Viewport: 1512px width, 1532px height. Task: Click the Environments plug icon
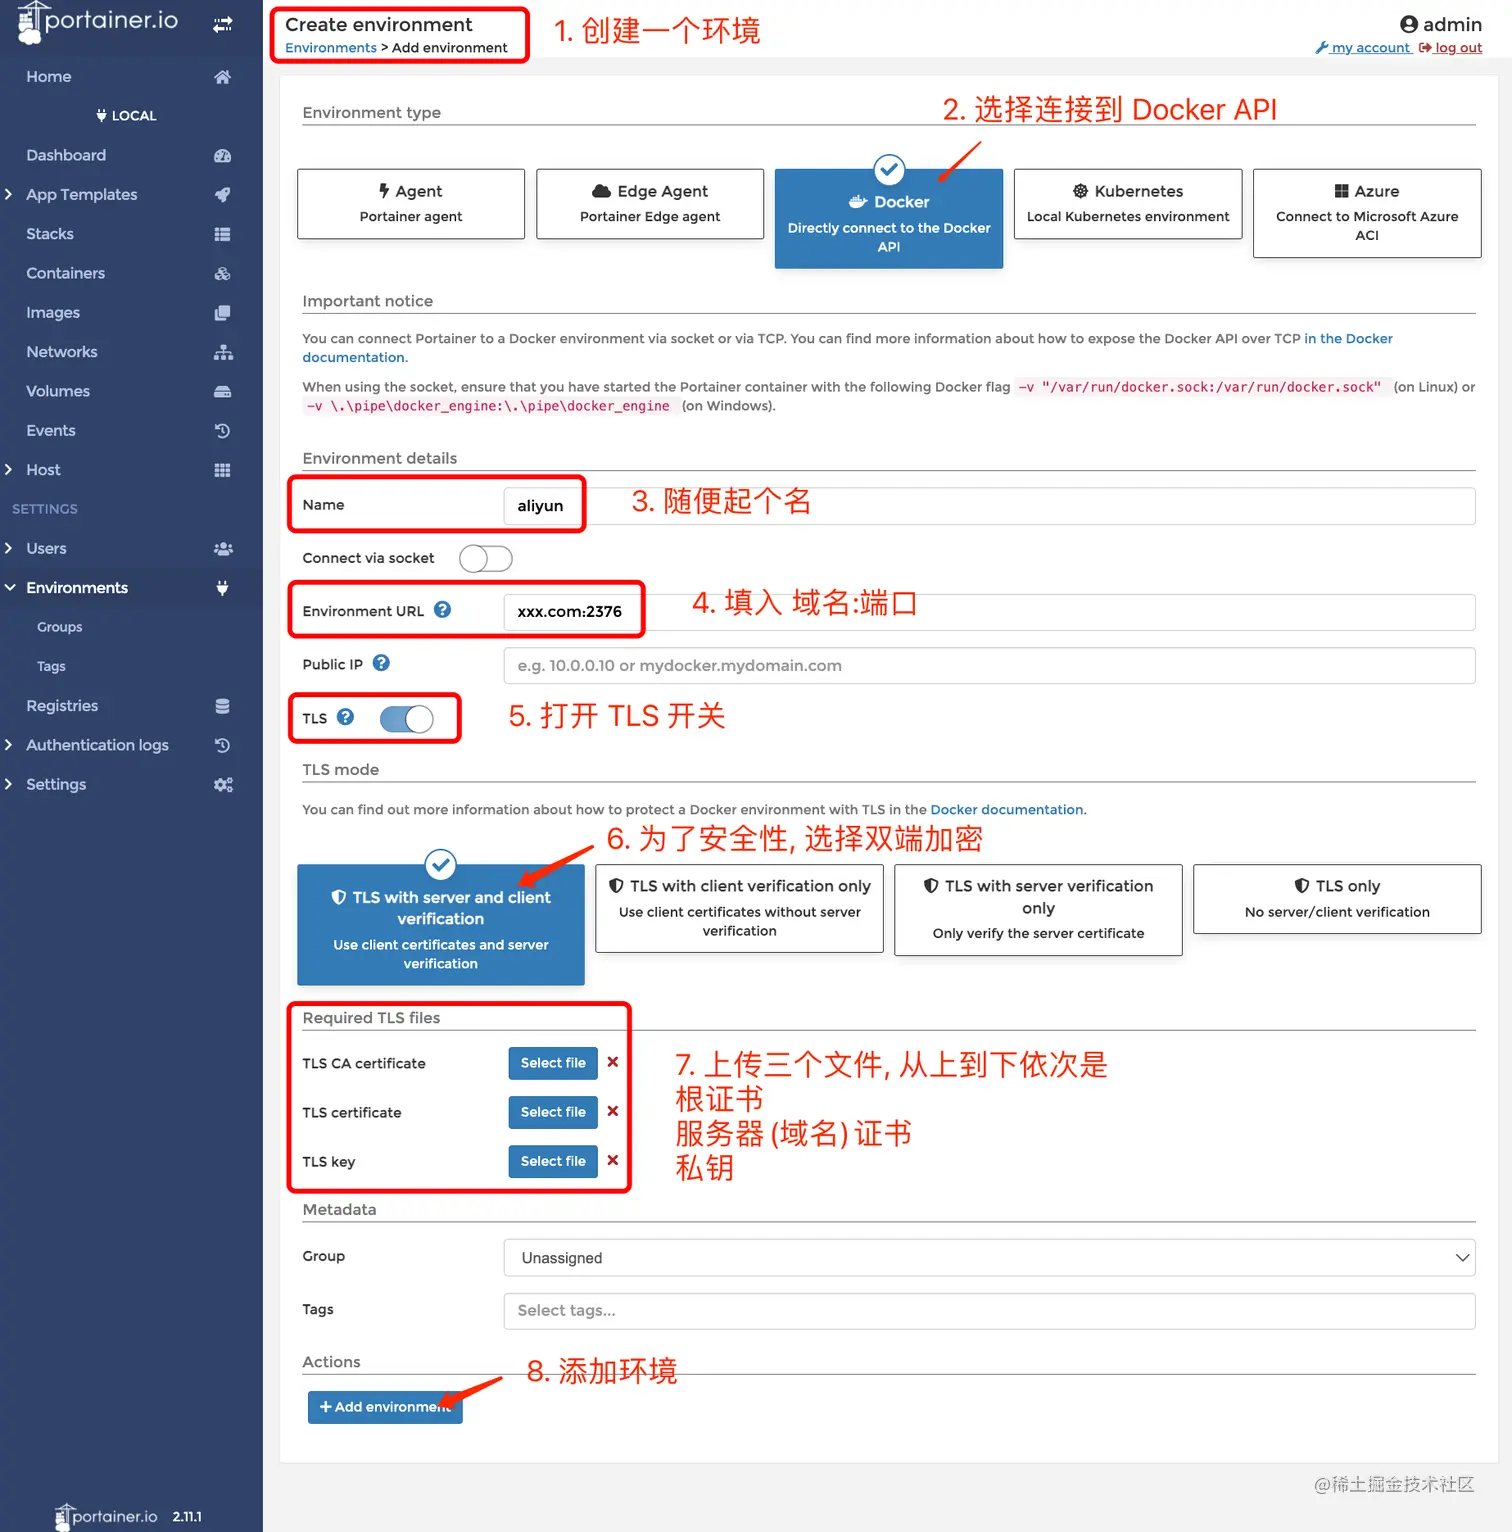coord(223,588)
